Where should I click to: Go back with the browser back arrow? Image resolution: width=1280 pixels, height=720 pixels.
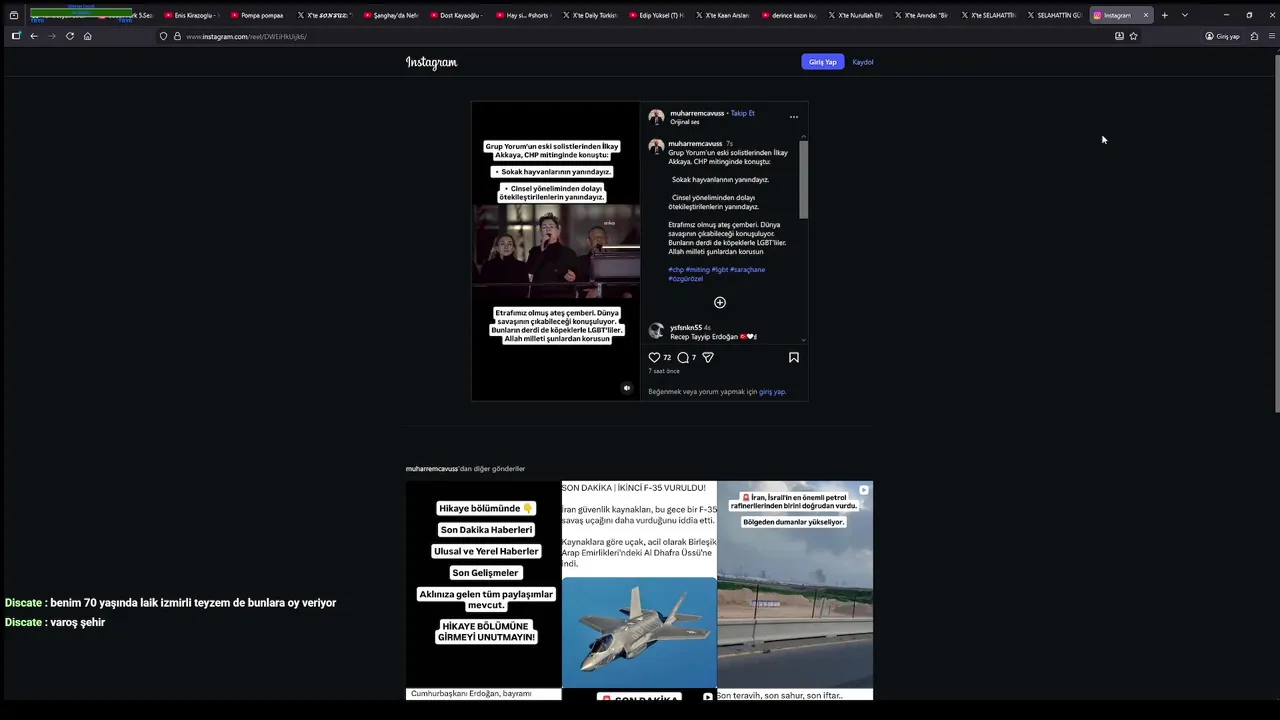(x=34, y=36)
